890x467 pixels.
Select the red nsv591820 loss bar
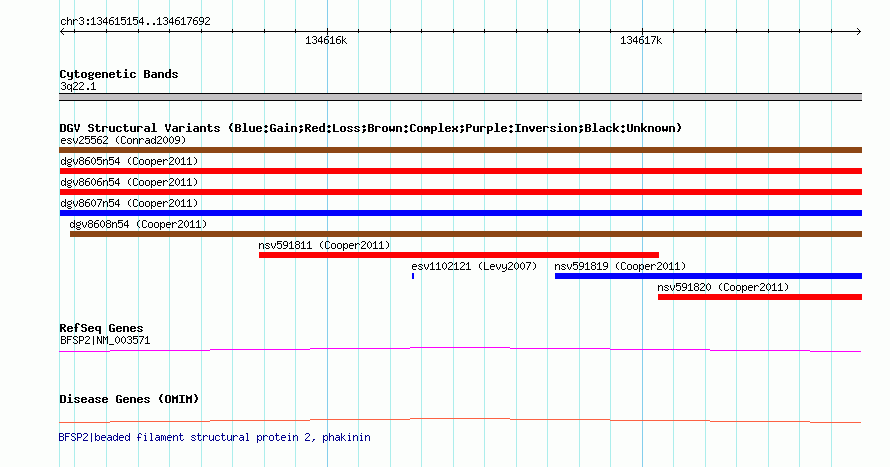(760, 297)
